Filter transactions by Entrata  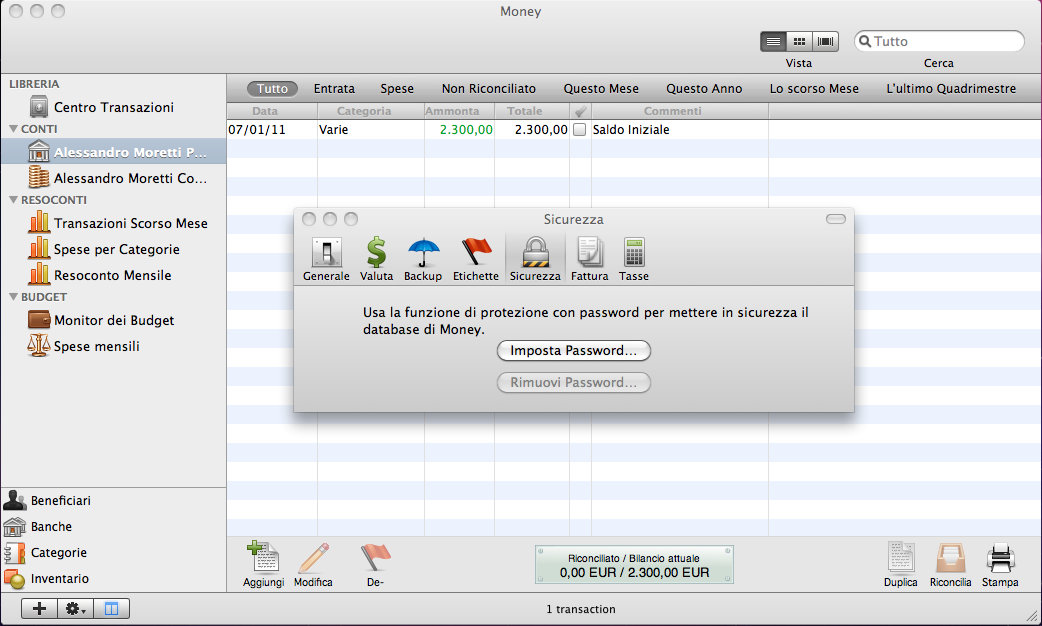(334, 88)
